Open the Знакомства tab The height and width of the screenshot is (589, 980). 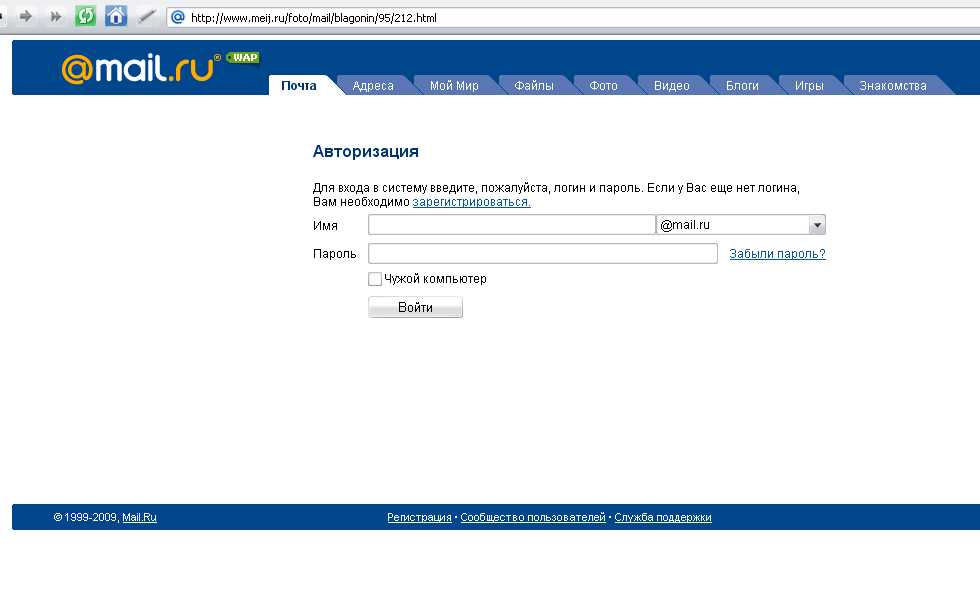point(892,86)
